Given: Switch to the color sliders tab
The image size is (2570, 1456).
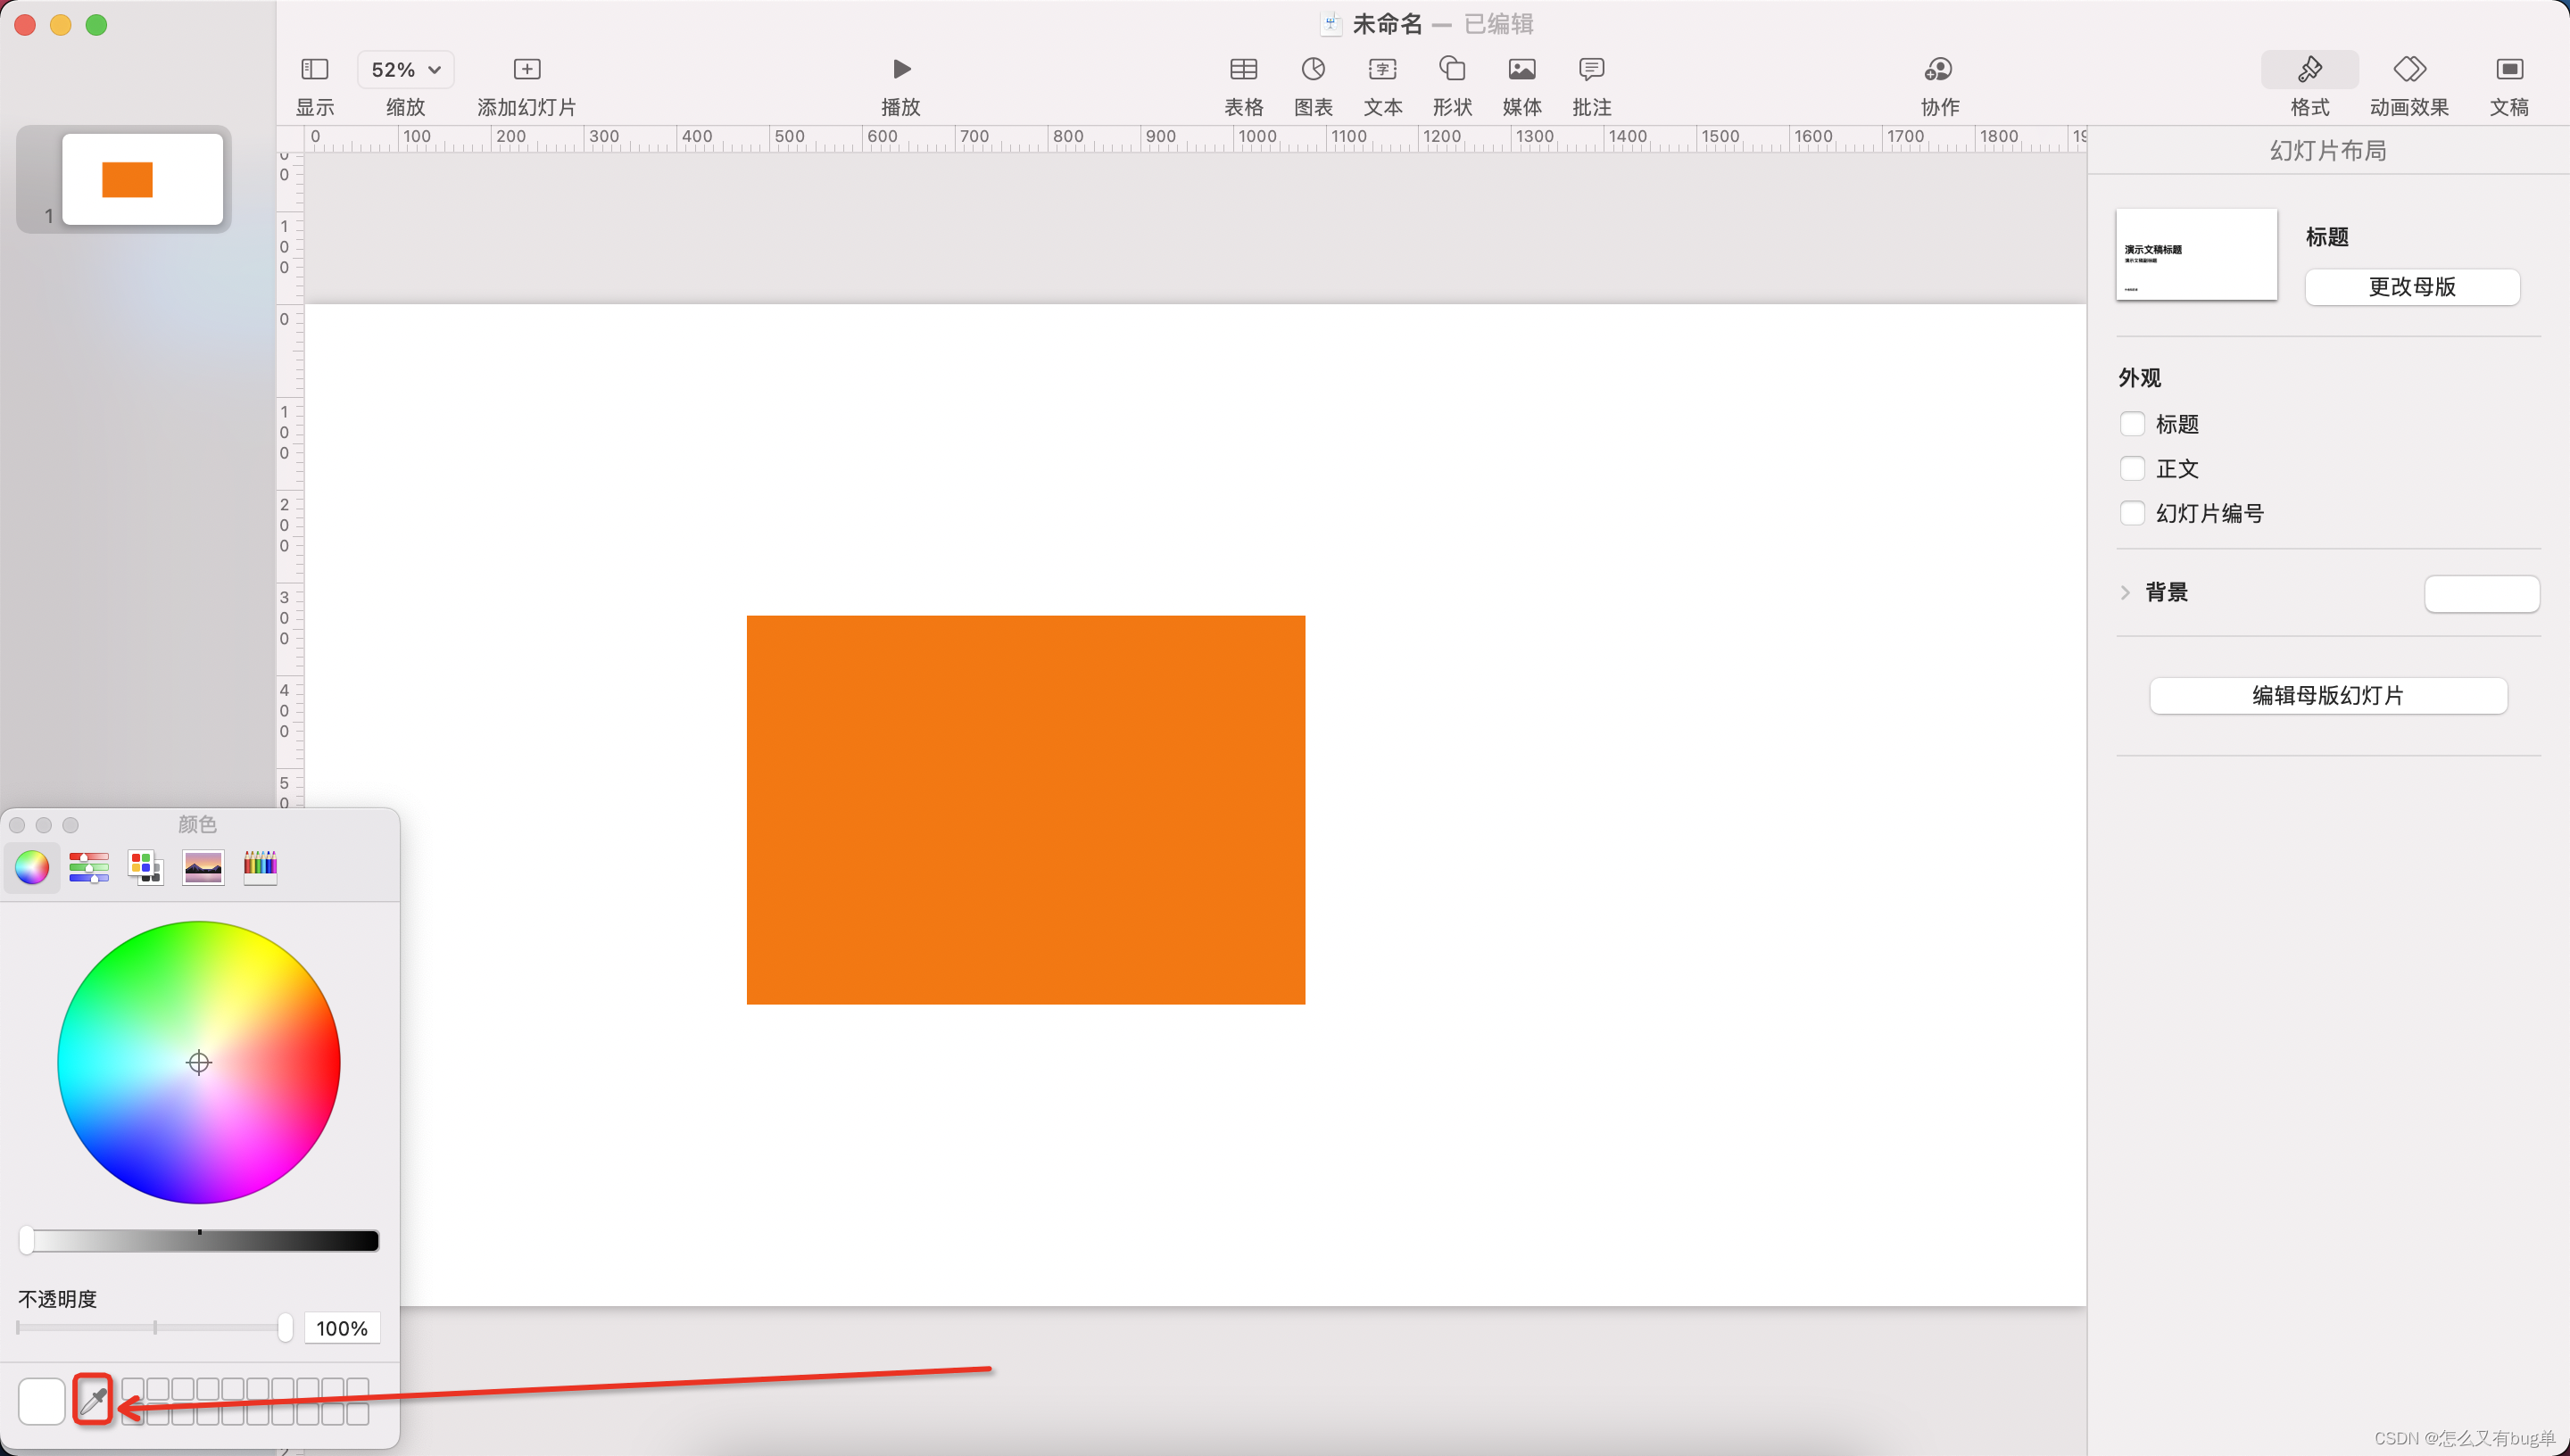Looking at the screenshot, I should pyautogui.click(x=89, y=867).
